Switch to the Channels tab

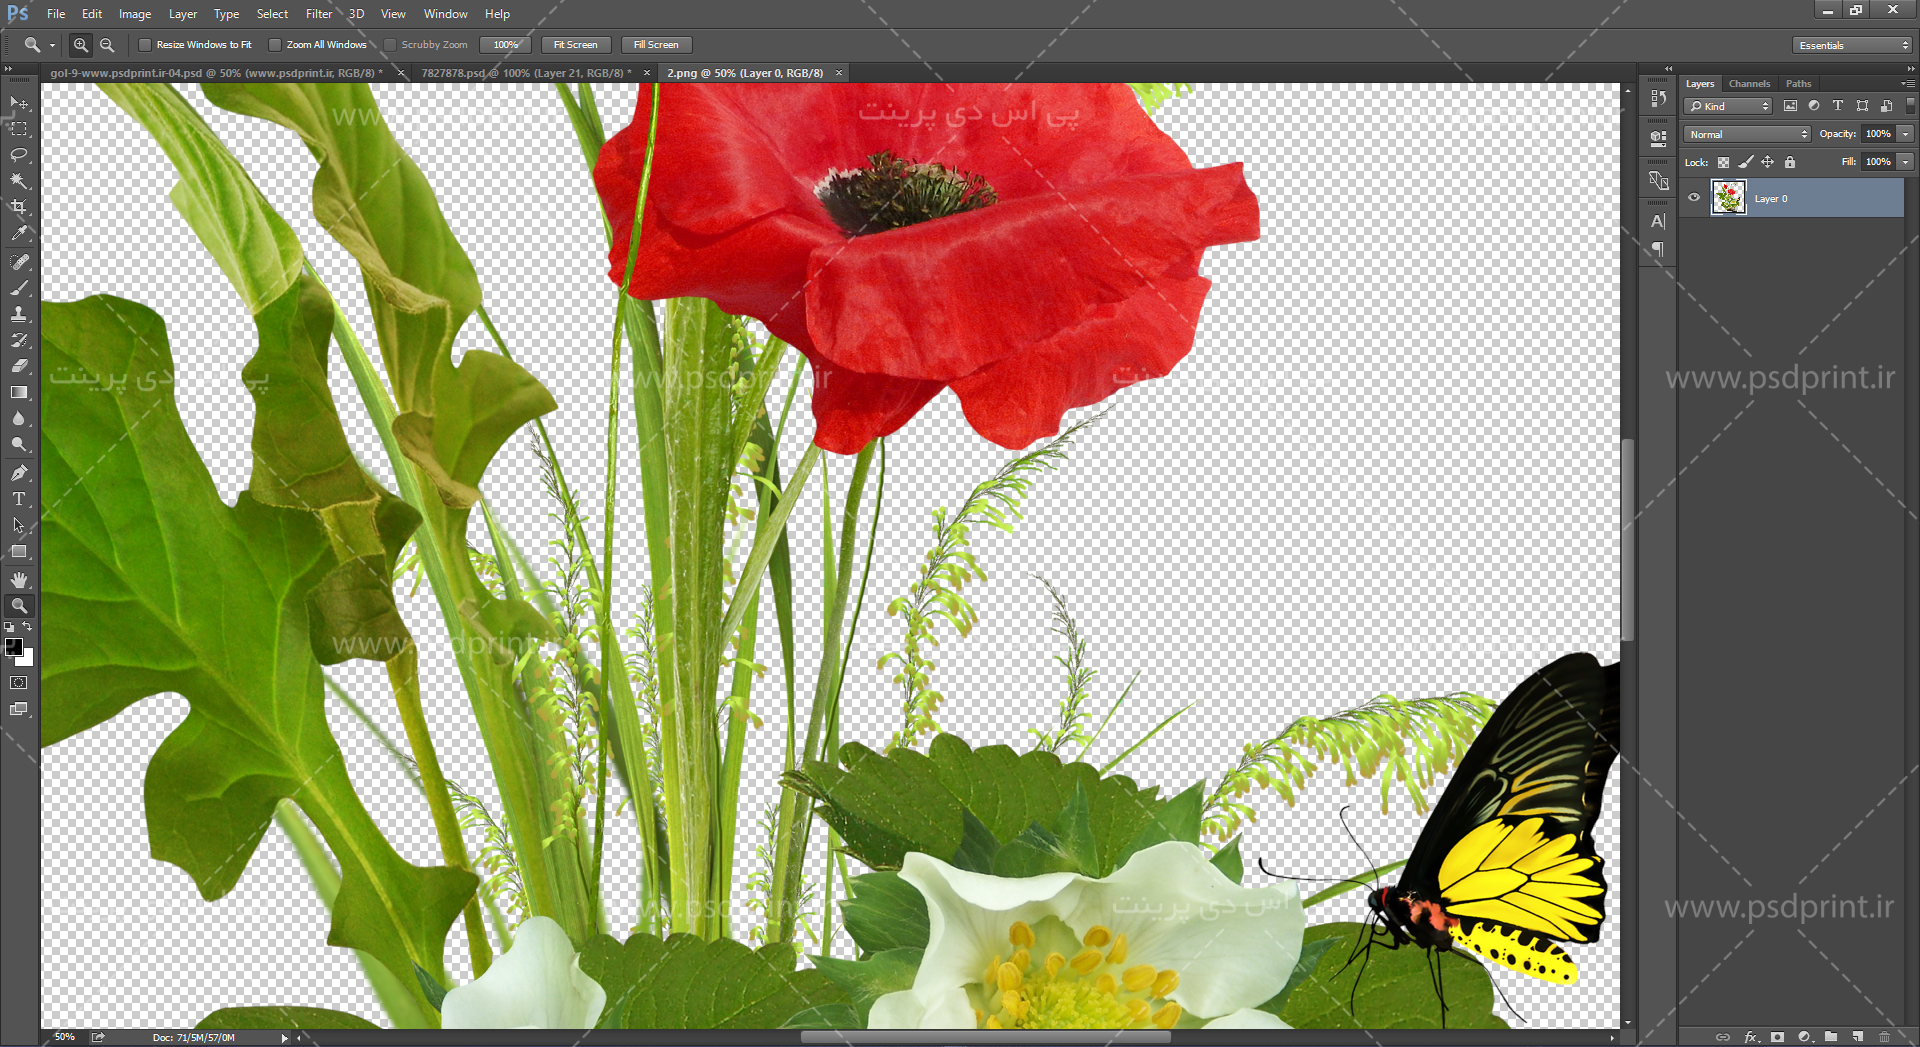click(x=1749, y=84)
